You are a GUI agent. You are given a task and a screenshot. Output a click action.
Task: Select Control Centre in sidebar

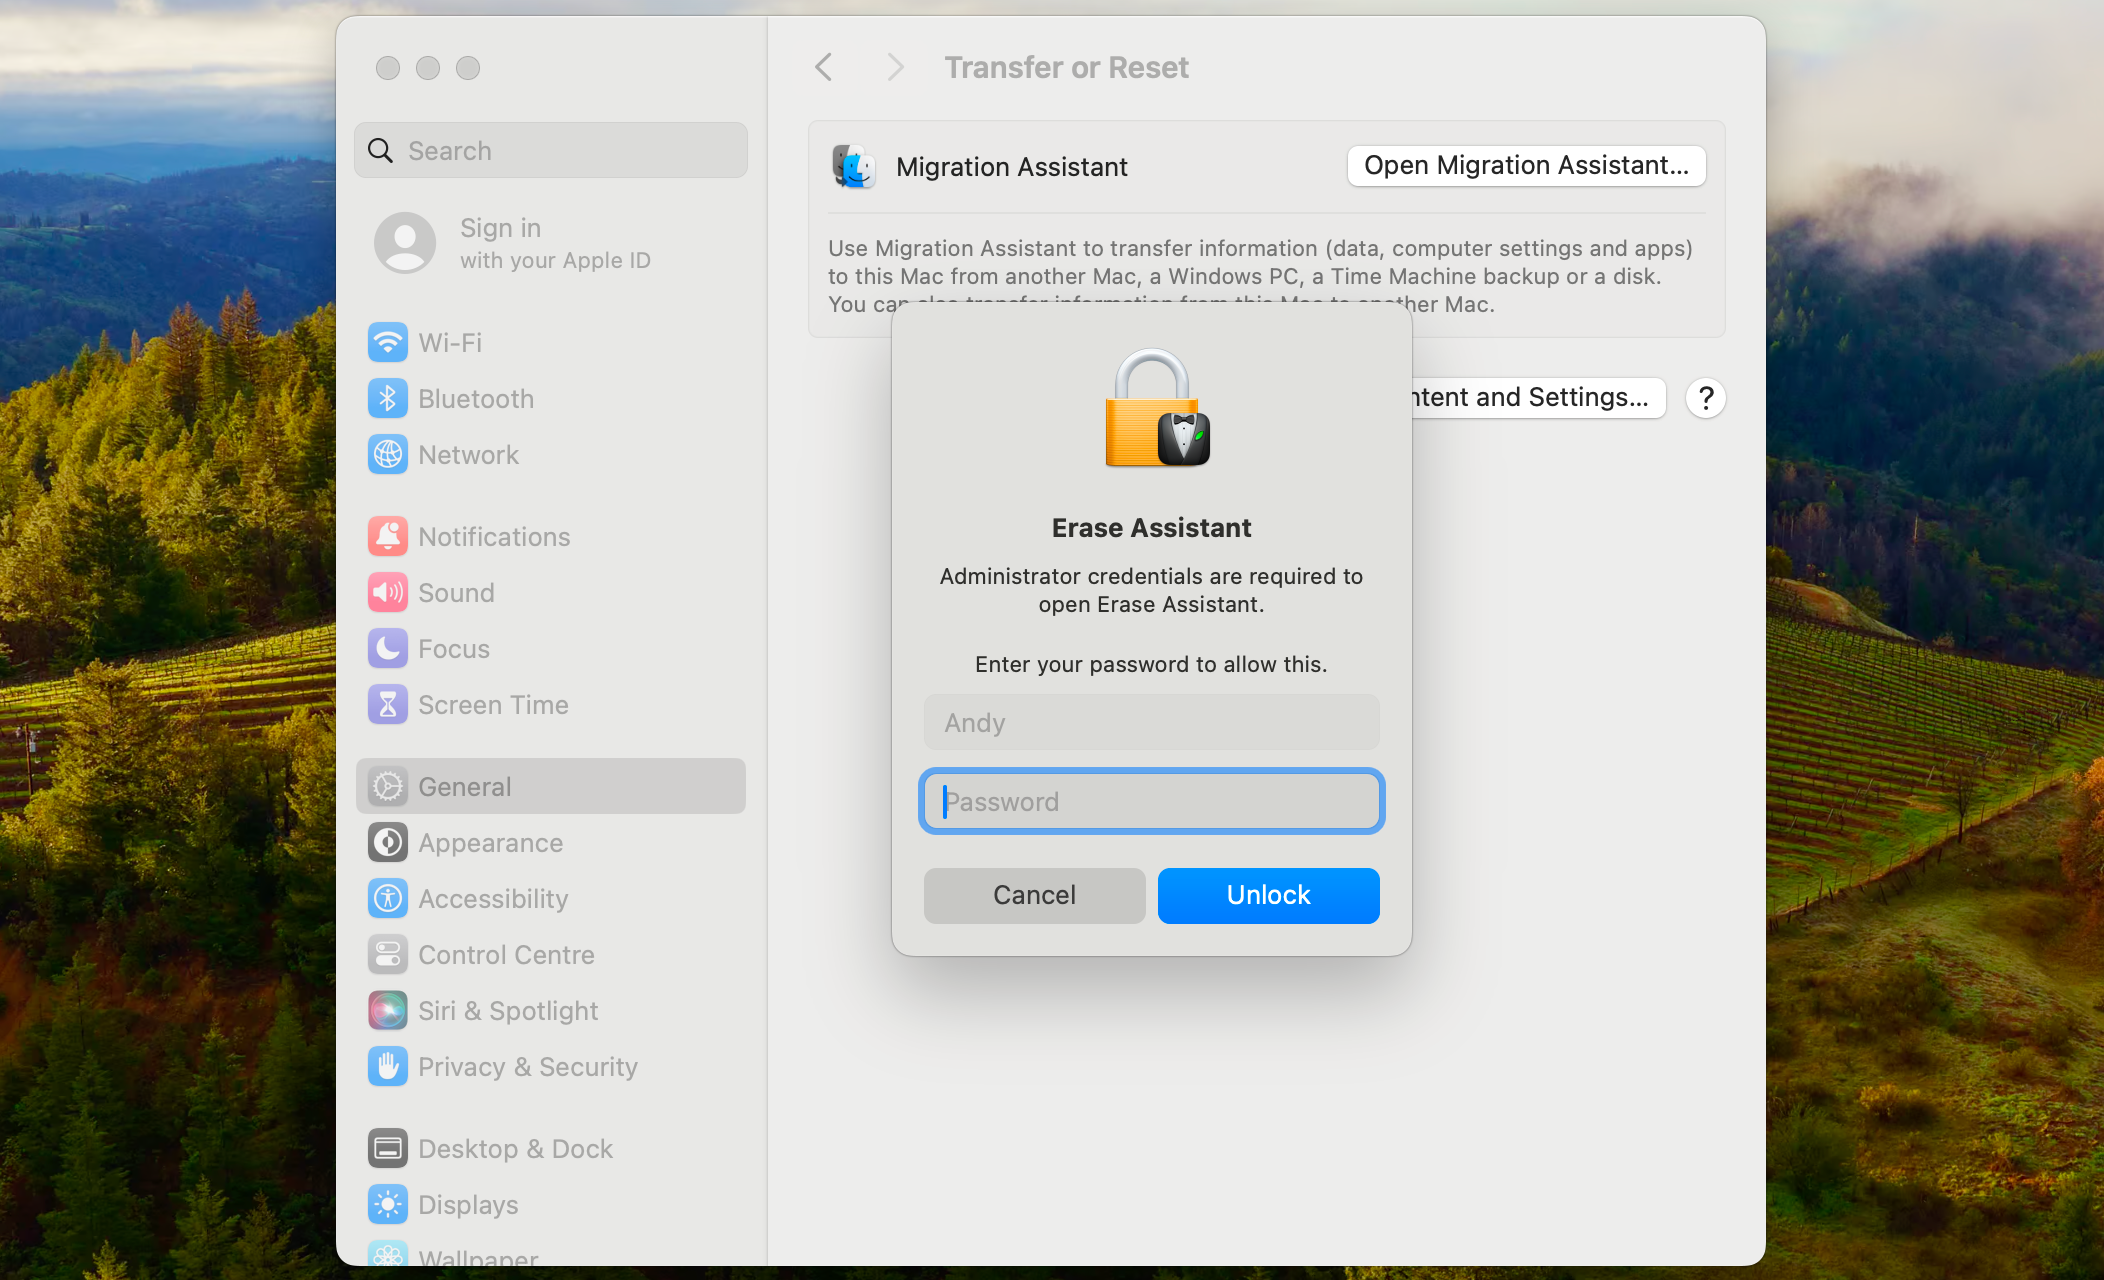[505, 955]
